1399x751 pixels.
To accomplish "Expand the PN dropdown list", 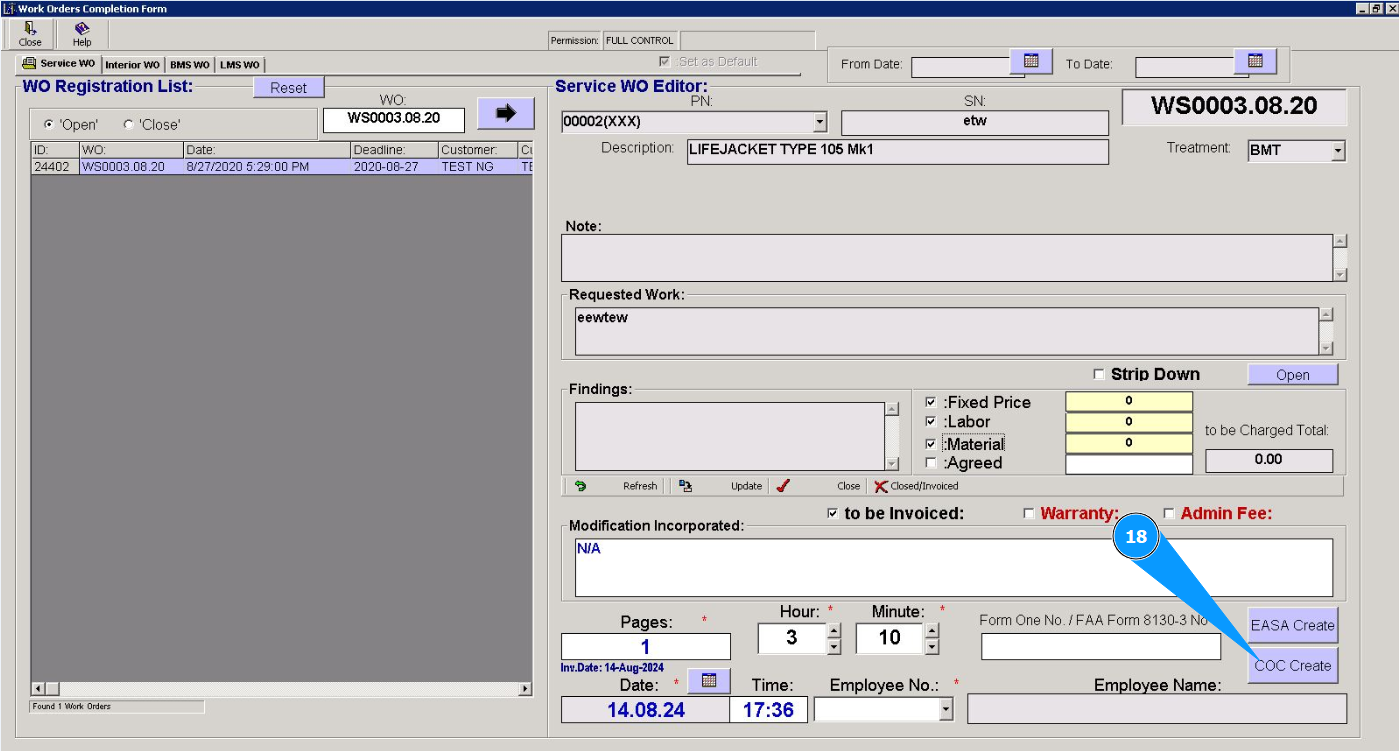I will (820, 122).
